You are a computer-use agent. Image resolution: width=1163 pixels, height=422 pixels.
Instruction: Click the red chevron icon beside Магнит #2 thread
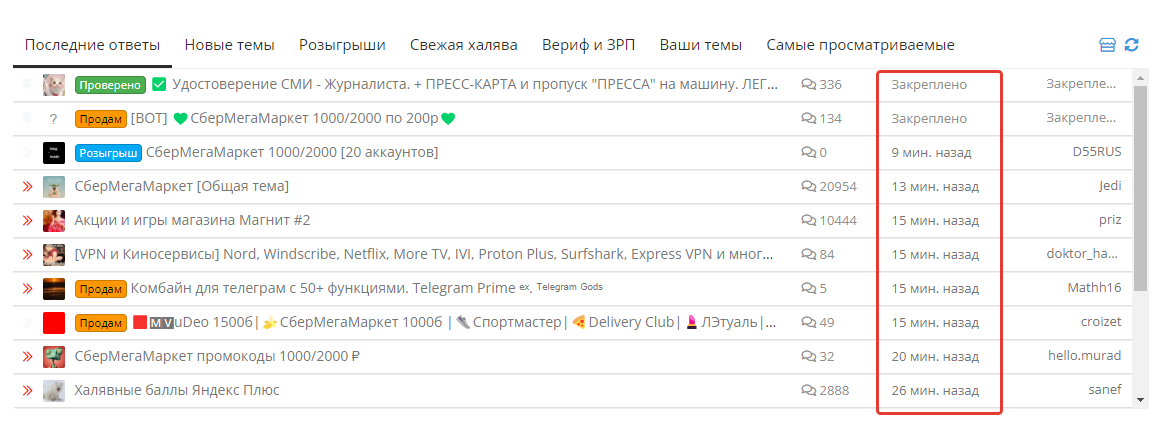coord(28,220)
